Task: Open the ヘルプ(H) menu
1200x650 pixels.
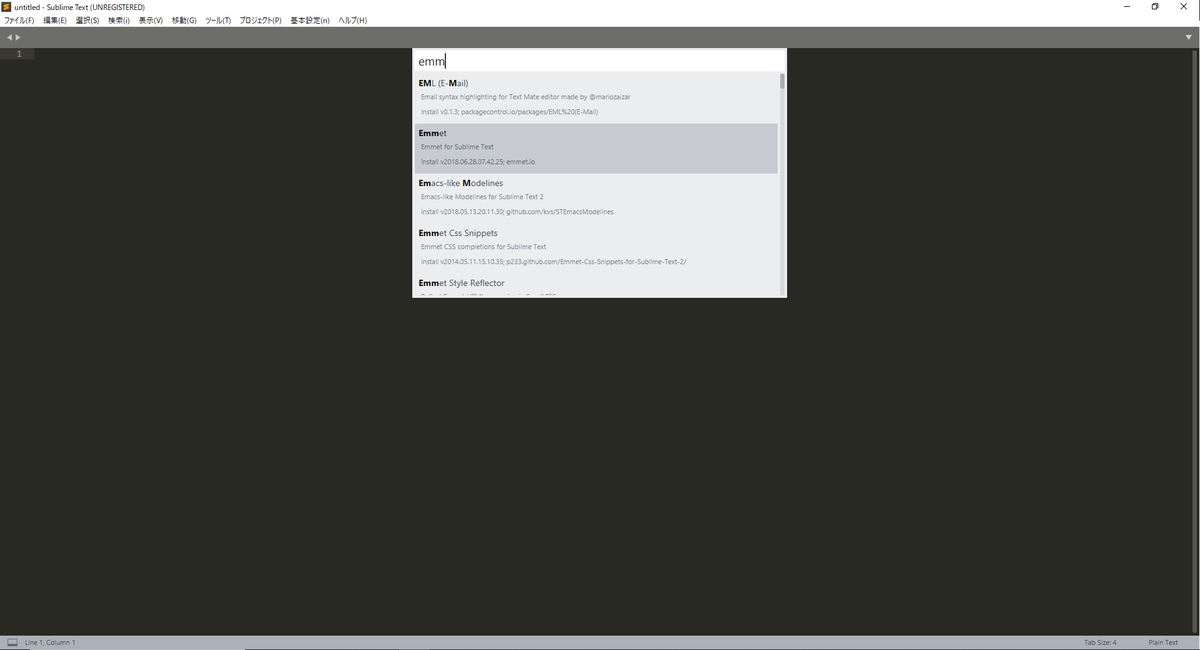Action: pos(352,20)
